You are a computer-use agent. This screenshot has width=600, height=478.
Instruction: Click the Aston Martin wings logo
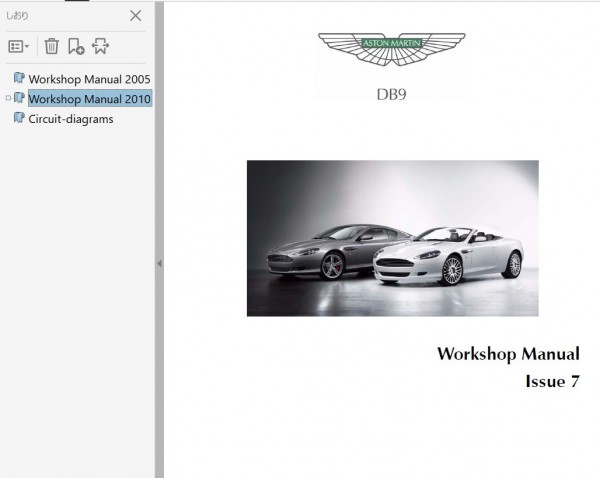pyautogui.click(x=392, y=49)
